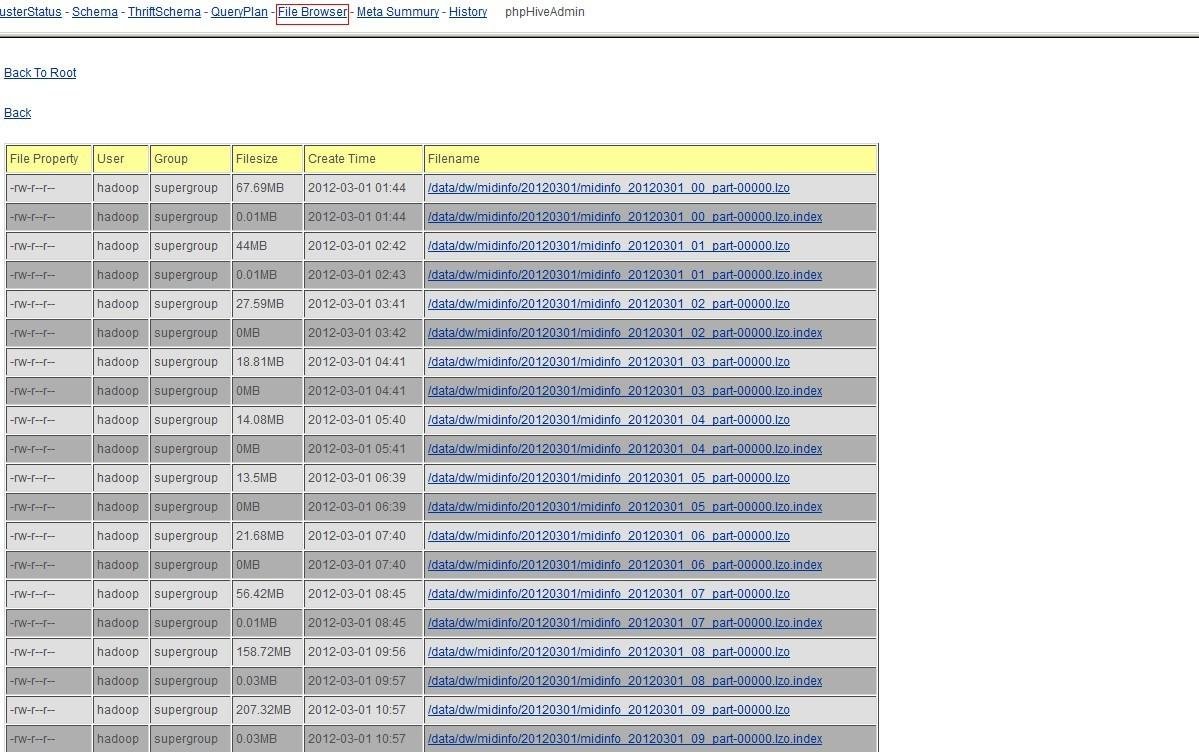
Task: Open midinfo_20120301_00_part-00000.lzo.index file
Action: pyautogui.click(x=623, y=216)
